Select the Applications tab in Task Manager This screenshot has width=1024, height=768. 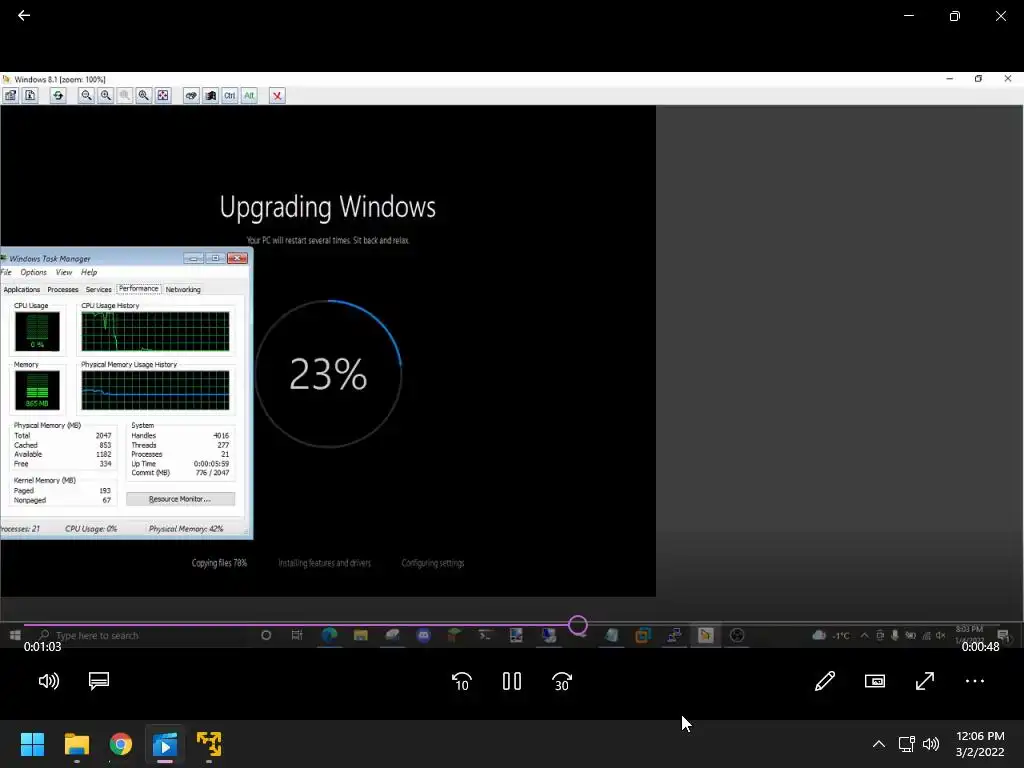pyautogui.click(x=22, y=289)
